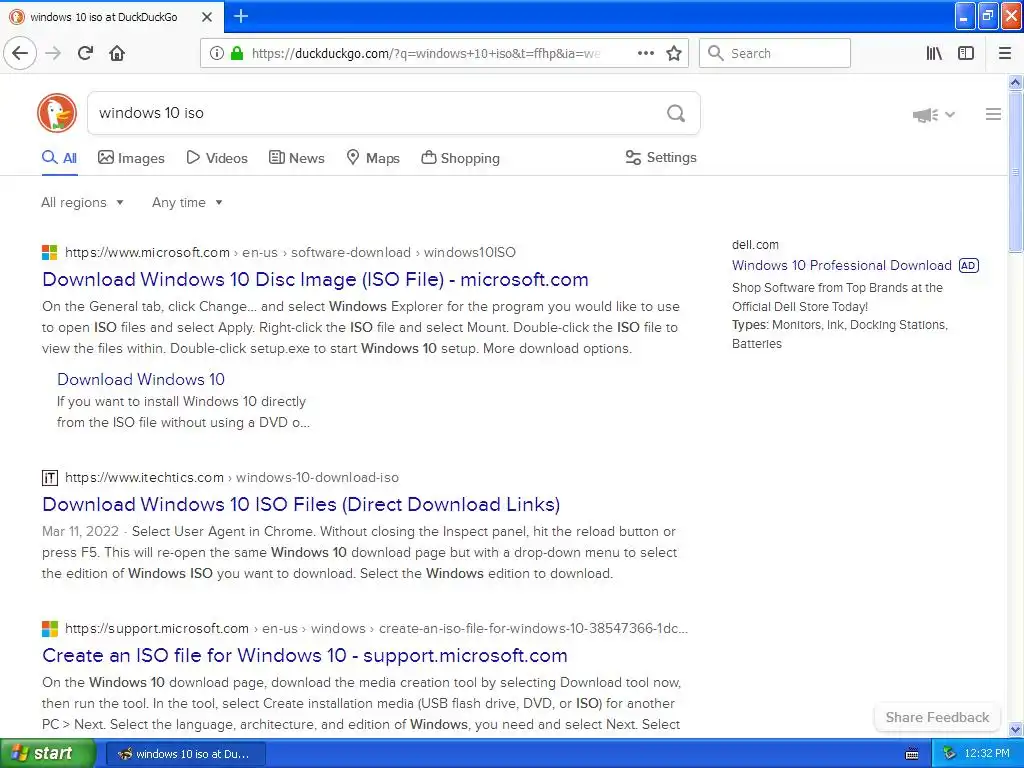1024x768 pixels.
Task: Click the Firefox Search field
Action: (x=775, y=53)
